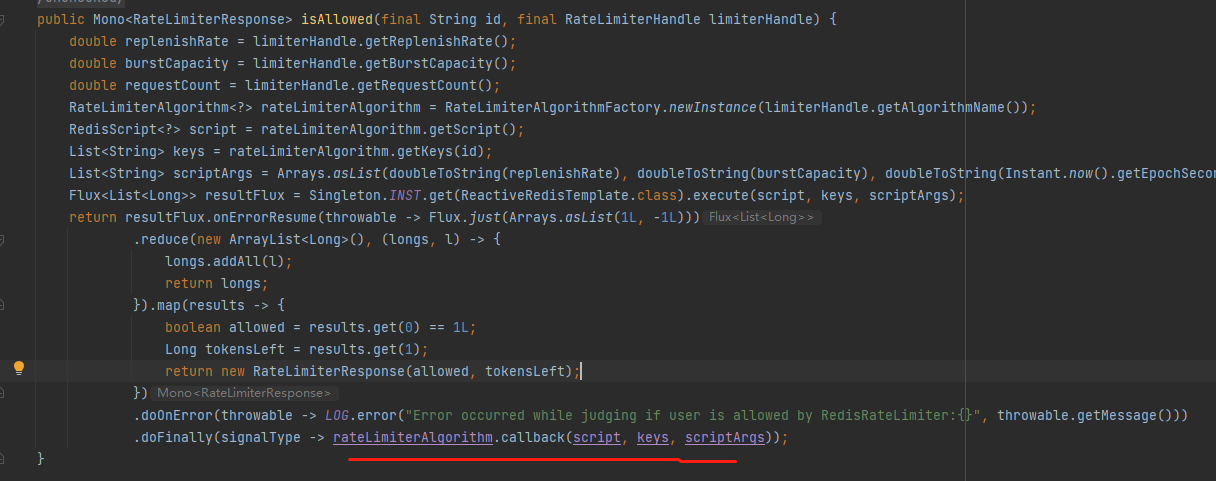
Task: Click the 'Mono<RateLimiterResponse>' inlay type hint
Action: 243,393
